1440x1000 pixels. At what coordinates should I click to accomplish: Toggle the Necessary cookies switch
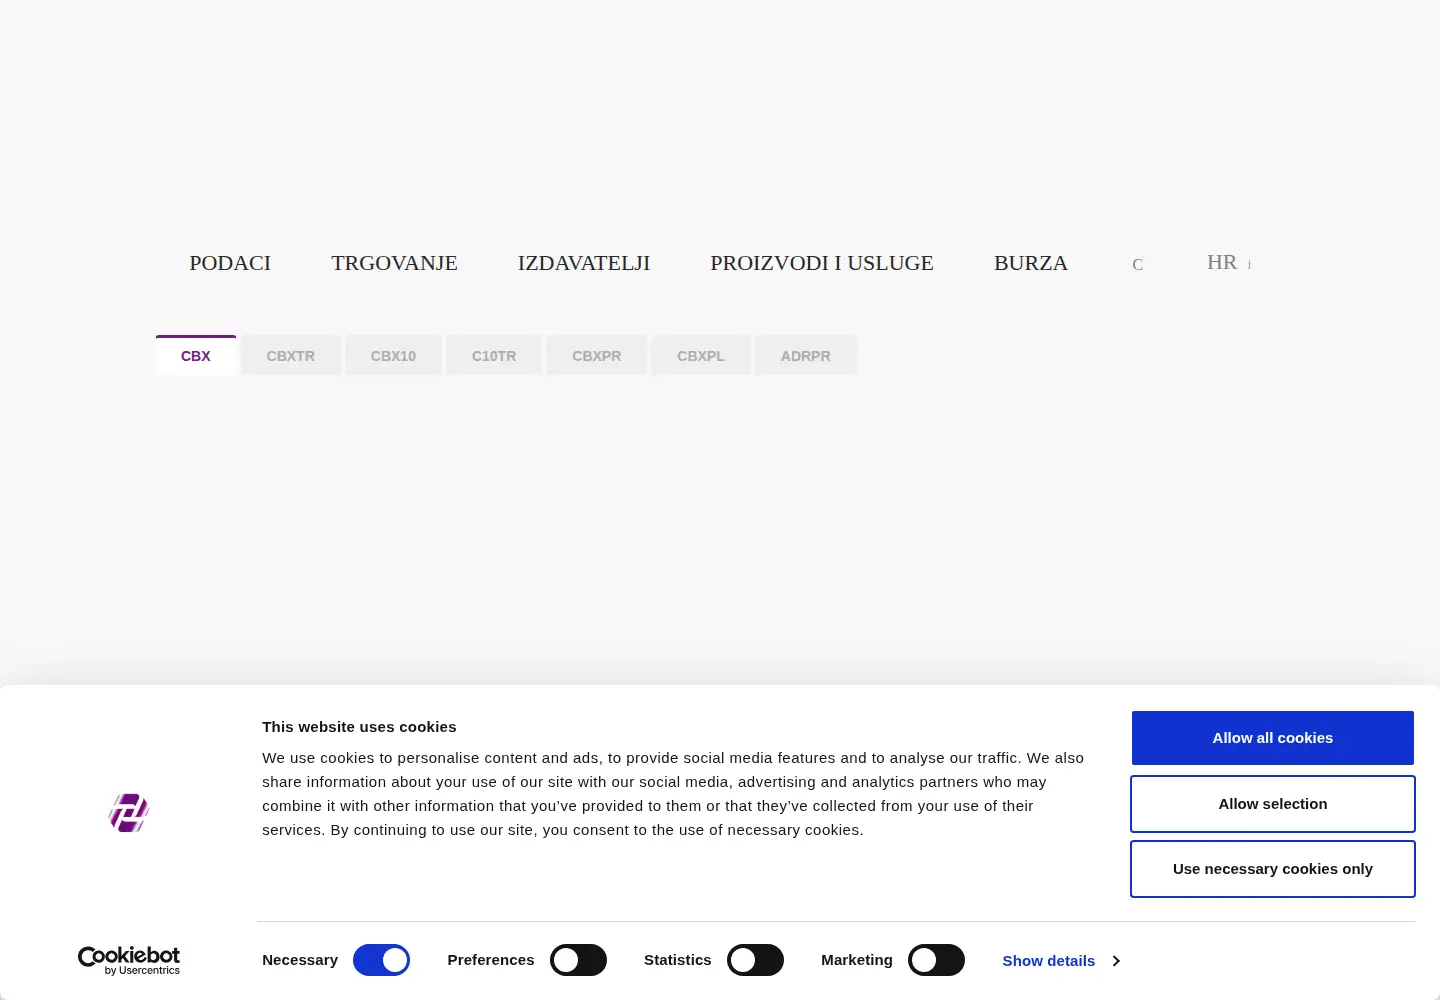[x=381, y=960]
